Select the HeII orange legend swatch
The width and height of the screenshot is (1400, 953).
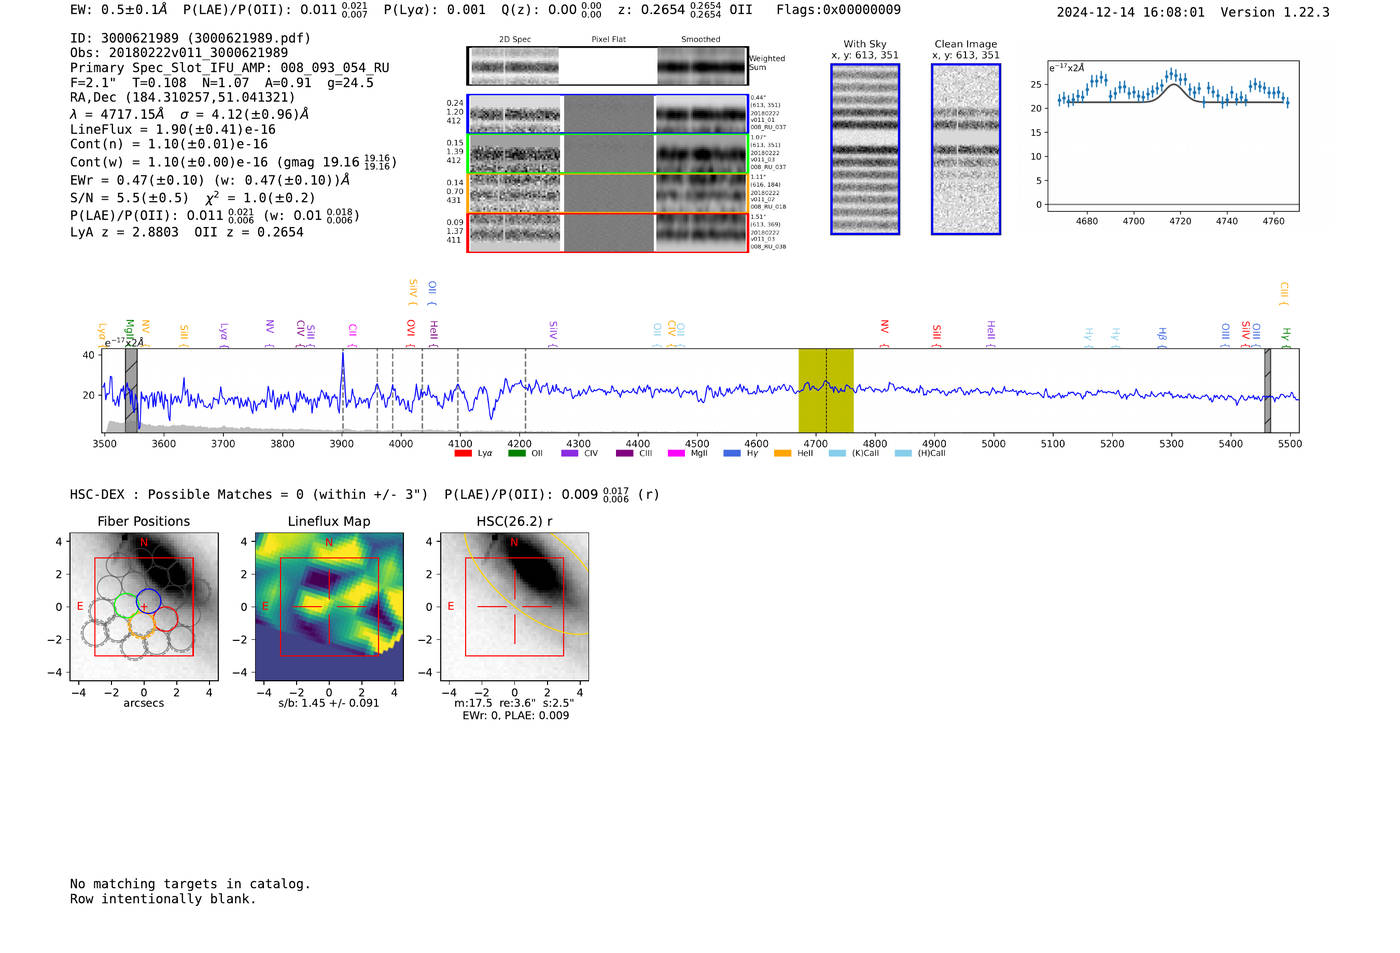click(x=782, y=453)
